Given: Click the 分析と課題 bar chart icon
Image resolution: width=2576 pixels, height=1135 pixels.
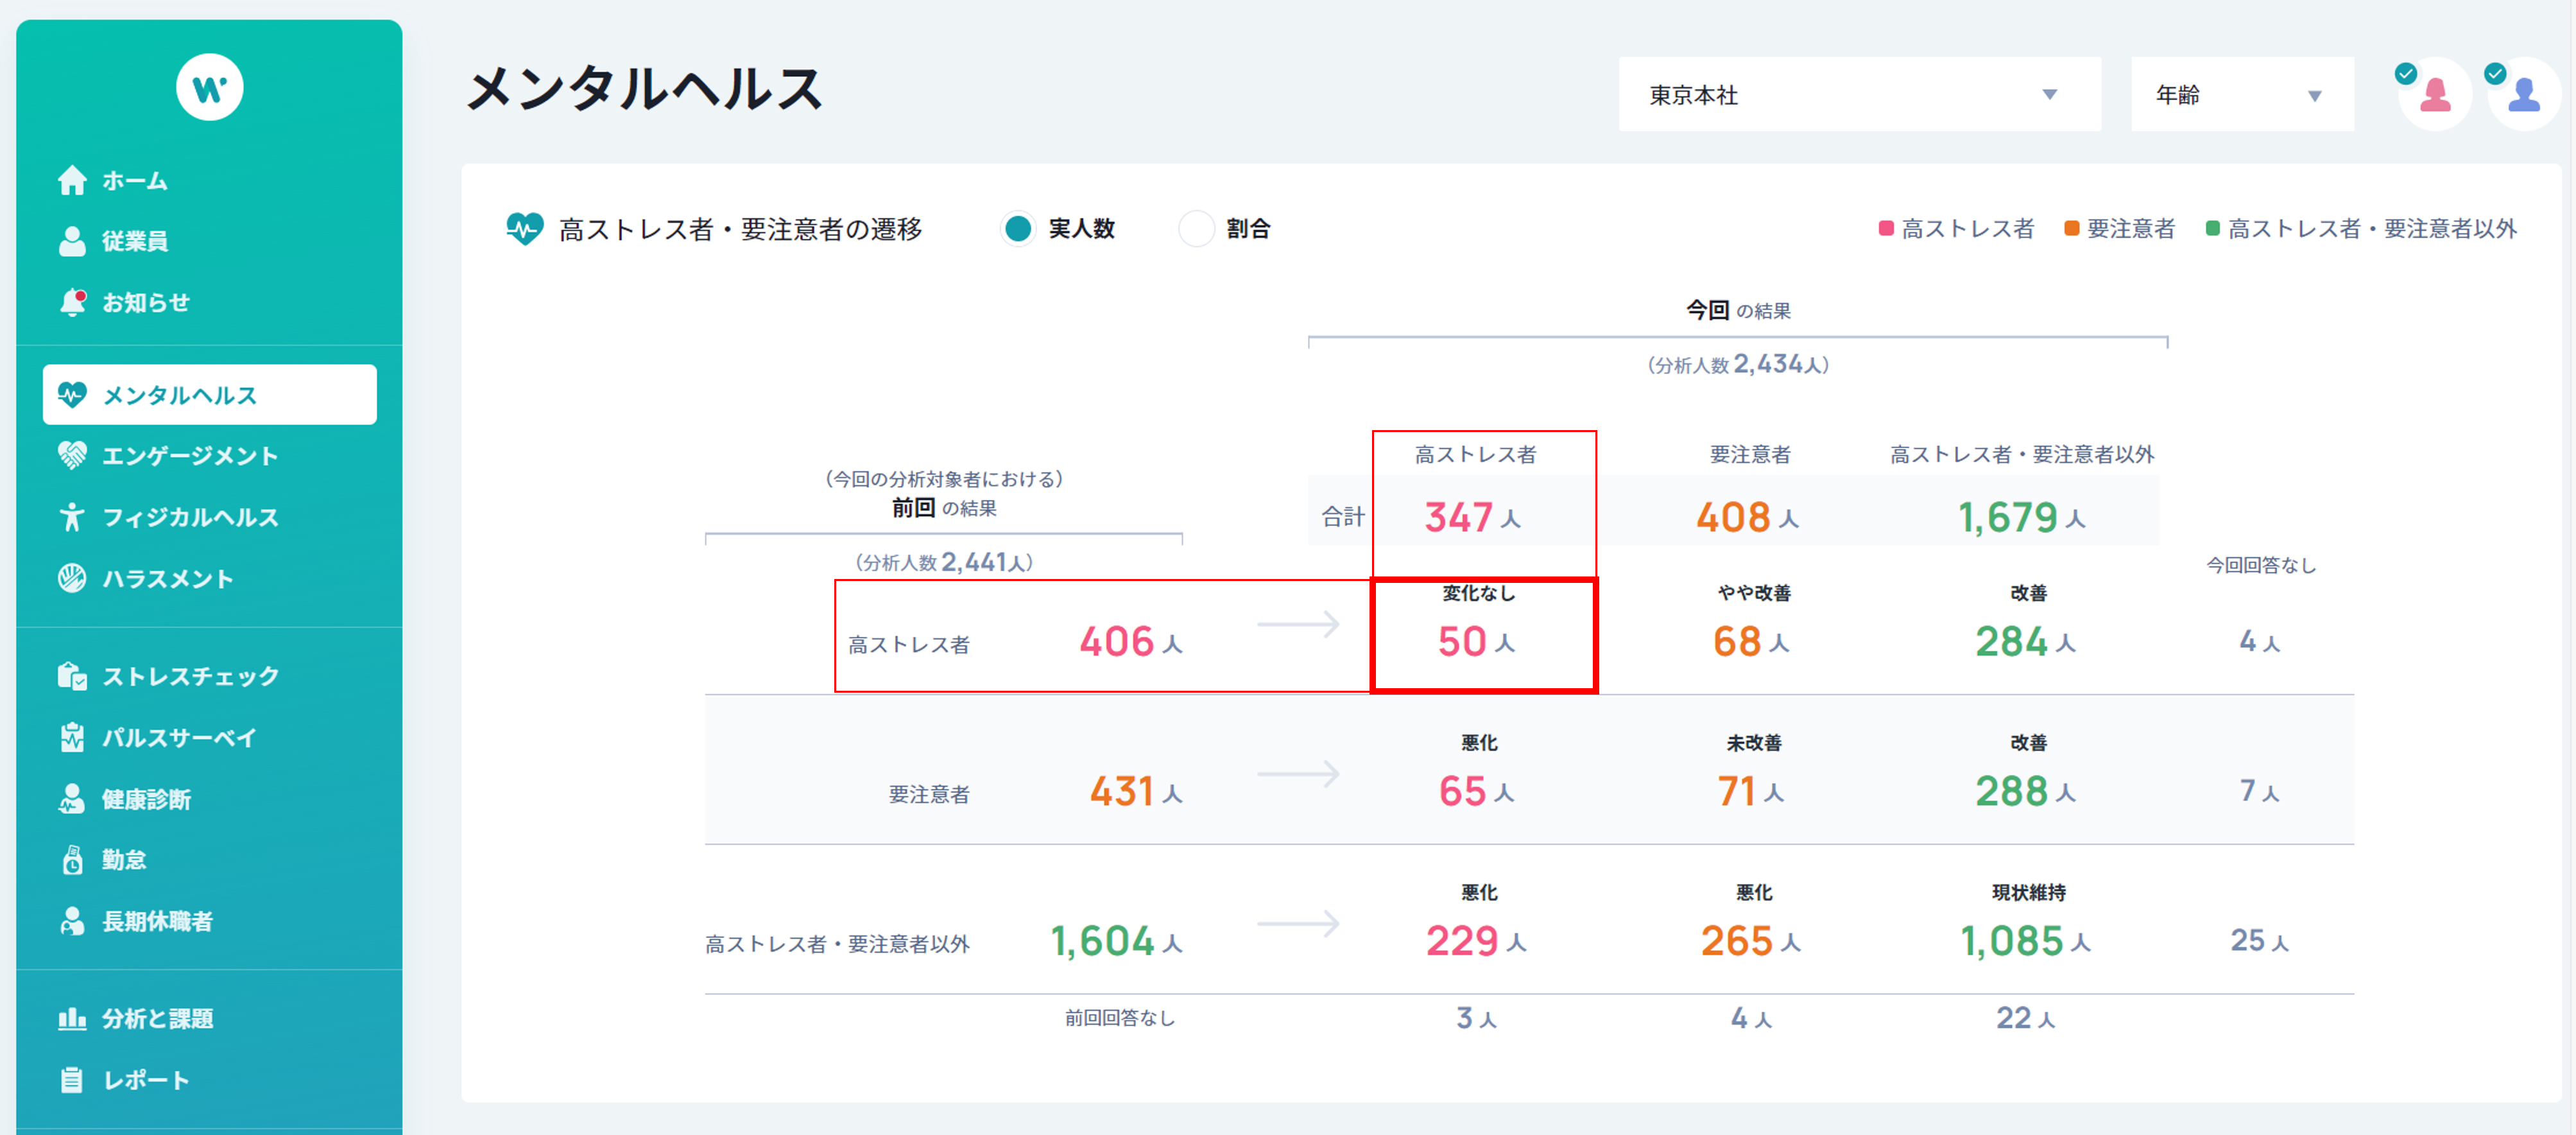Looking at the screenshot, I should (72, 1019).
